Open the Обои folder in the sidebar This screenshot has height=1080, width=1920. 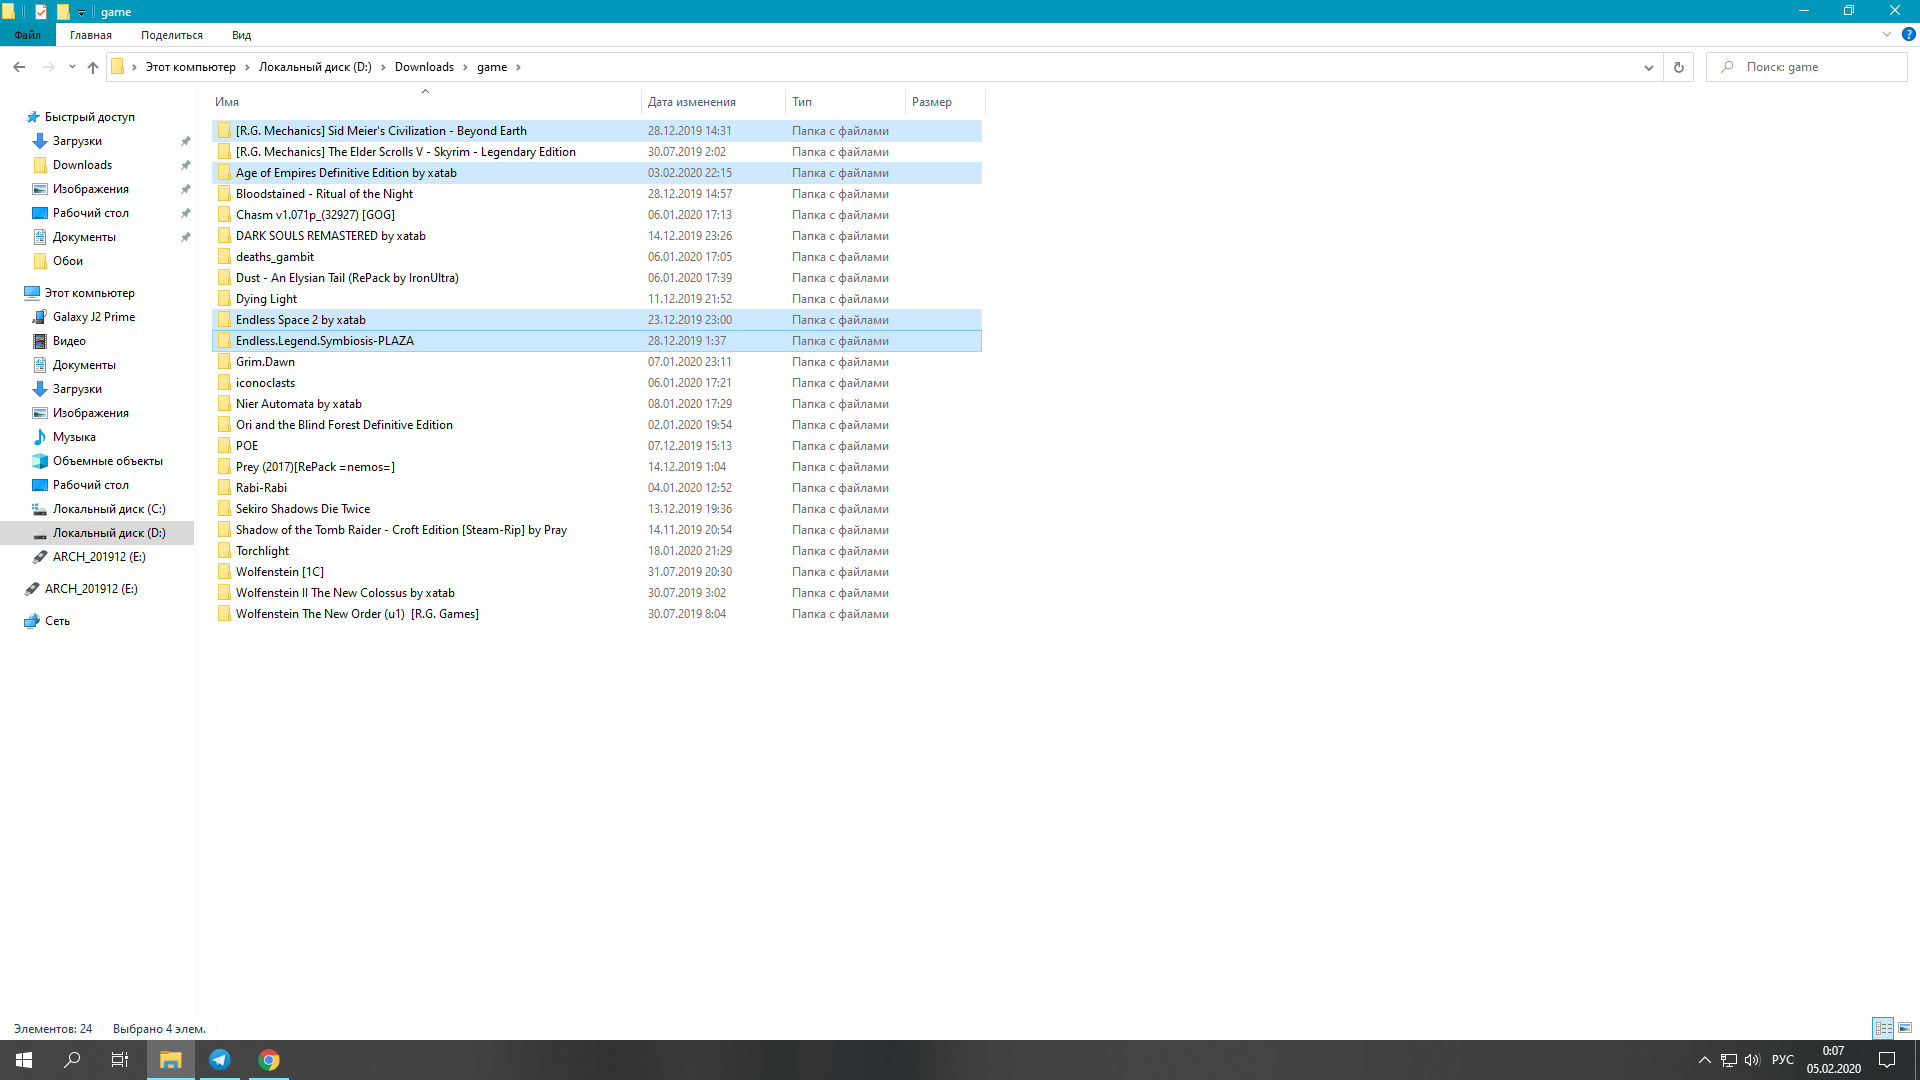[x=67, y=261]
